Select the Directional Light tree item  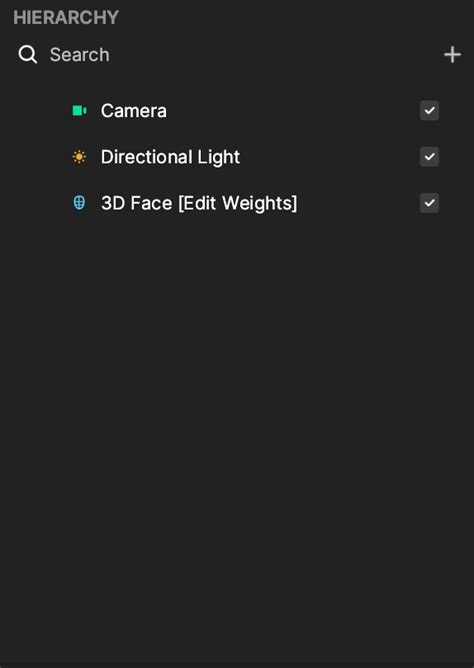click(237, 157)
